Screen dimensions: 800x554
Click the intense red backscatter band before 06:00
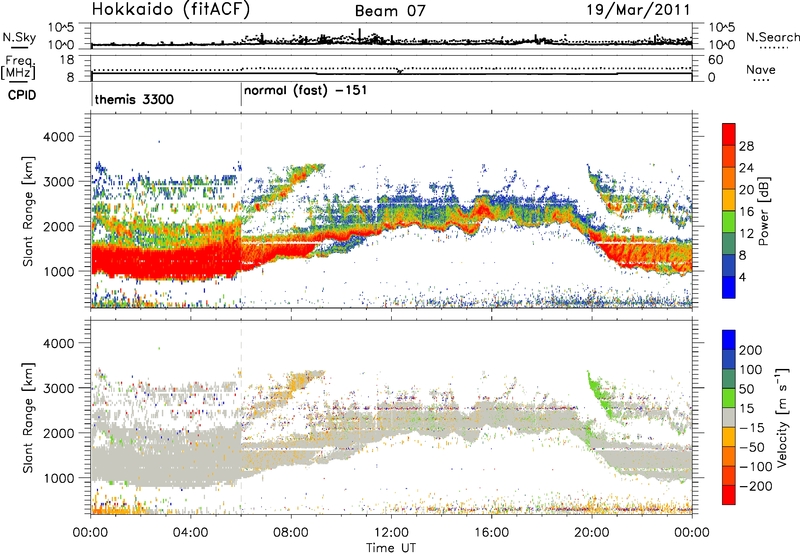166,261
